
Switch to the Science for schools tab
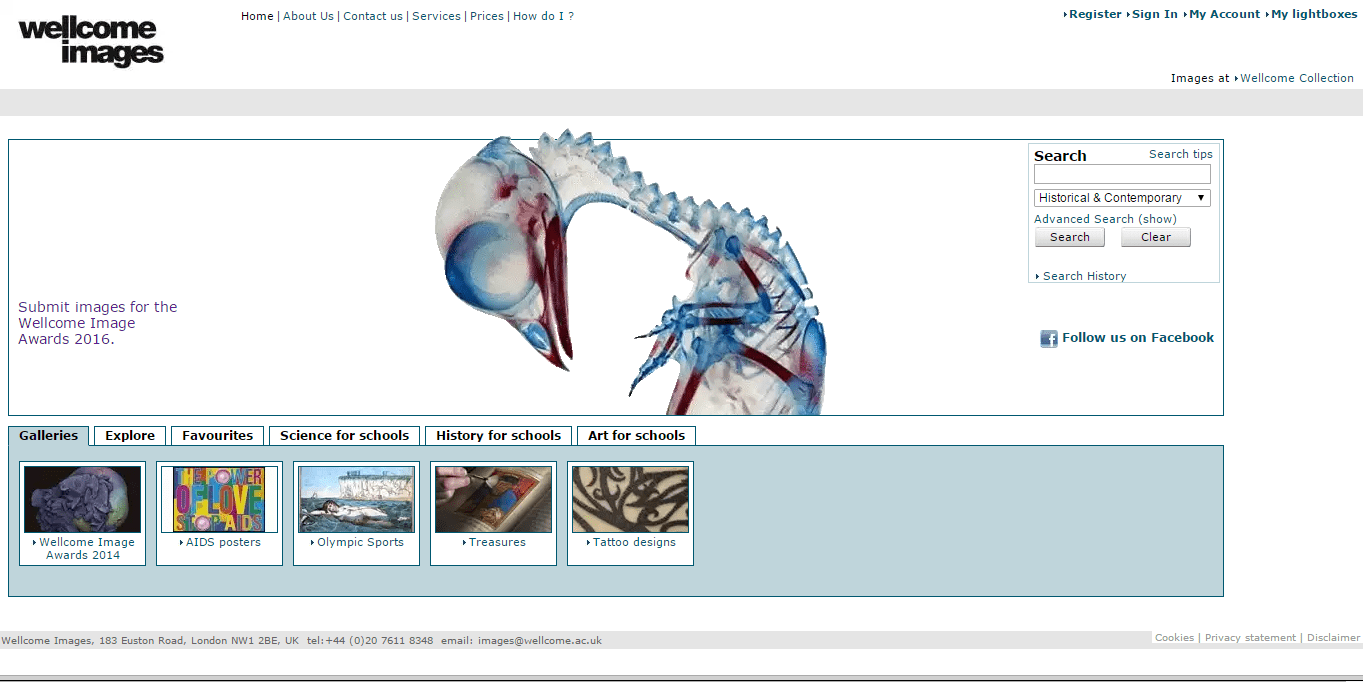click(x=344, y=436)
